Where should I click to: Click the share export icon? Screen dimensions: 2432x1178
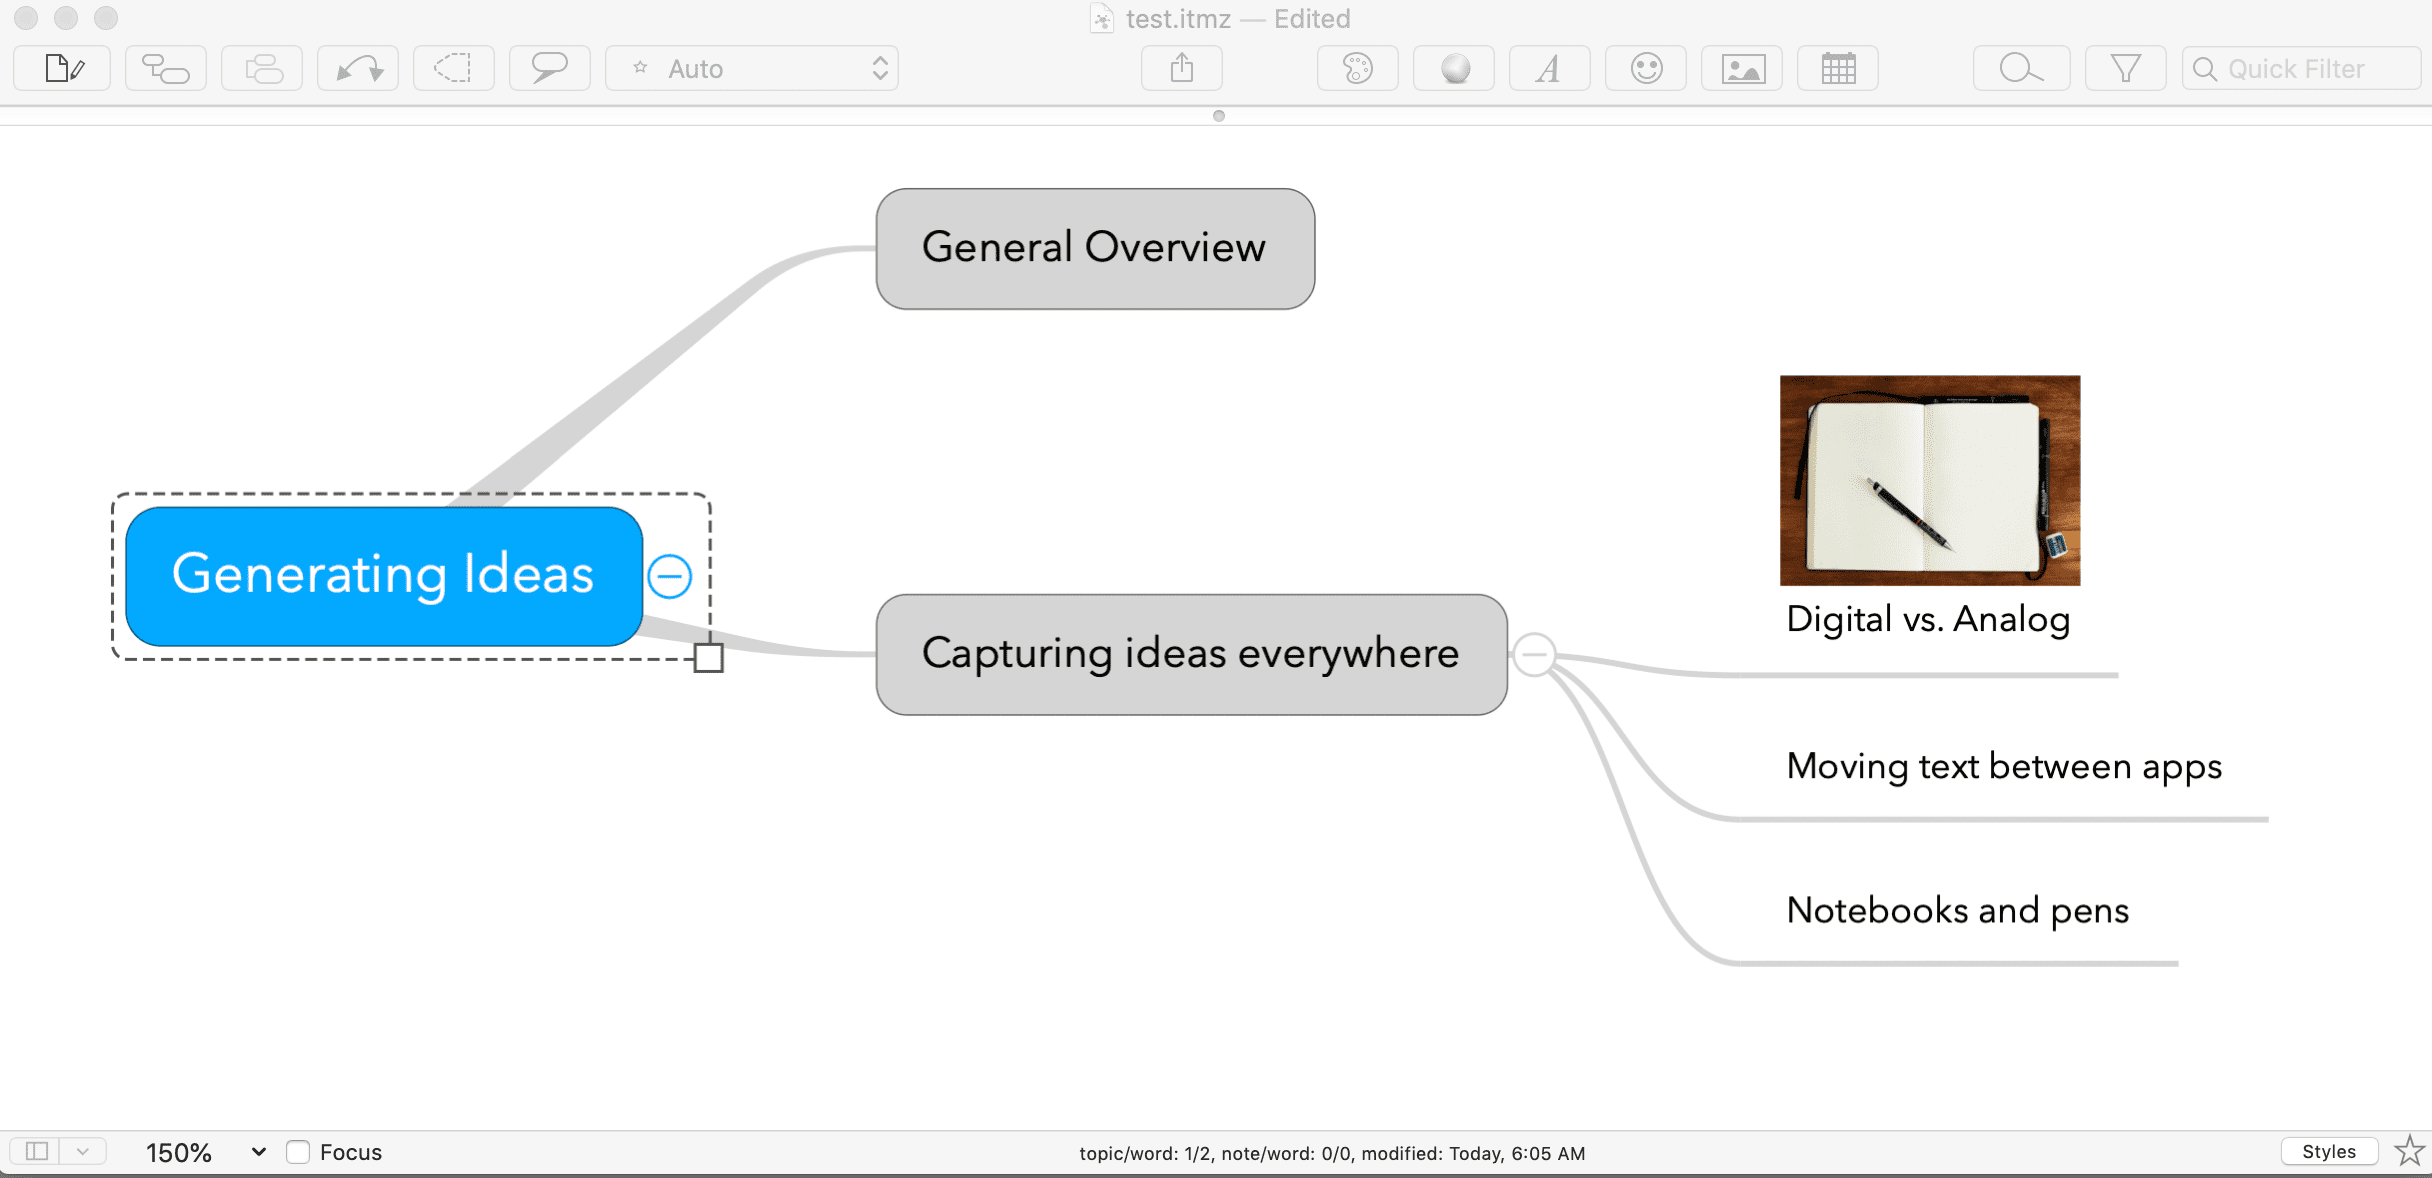[x=1182, y=69]
